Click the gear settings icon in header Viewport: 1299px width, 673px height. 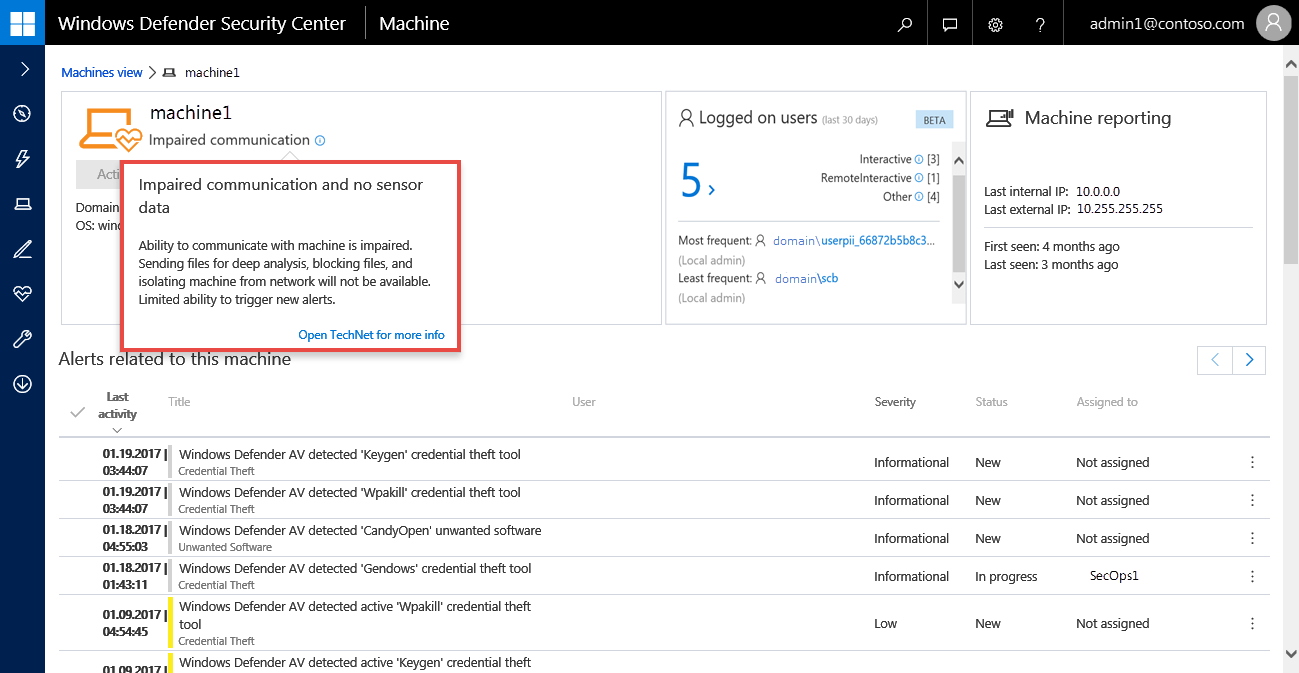[x=995, y=24]
